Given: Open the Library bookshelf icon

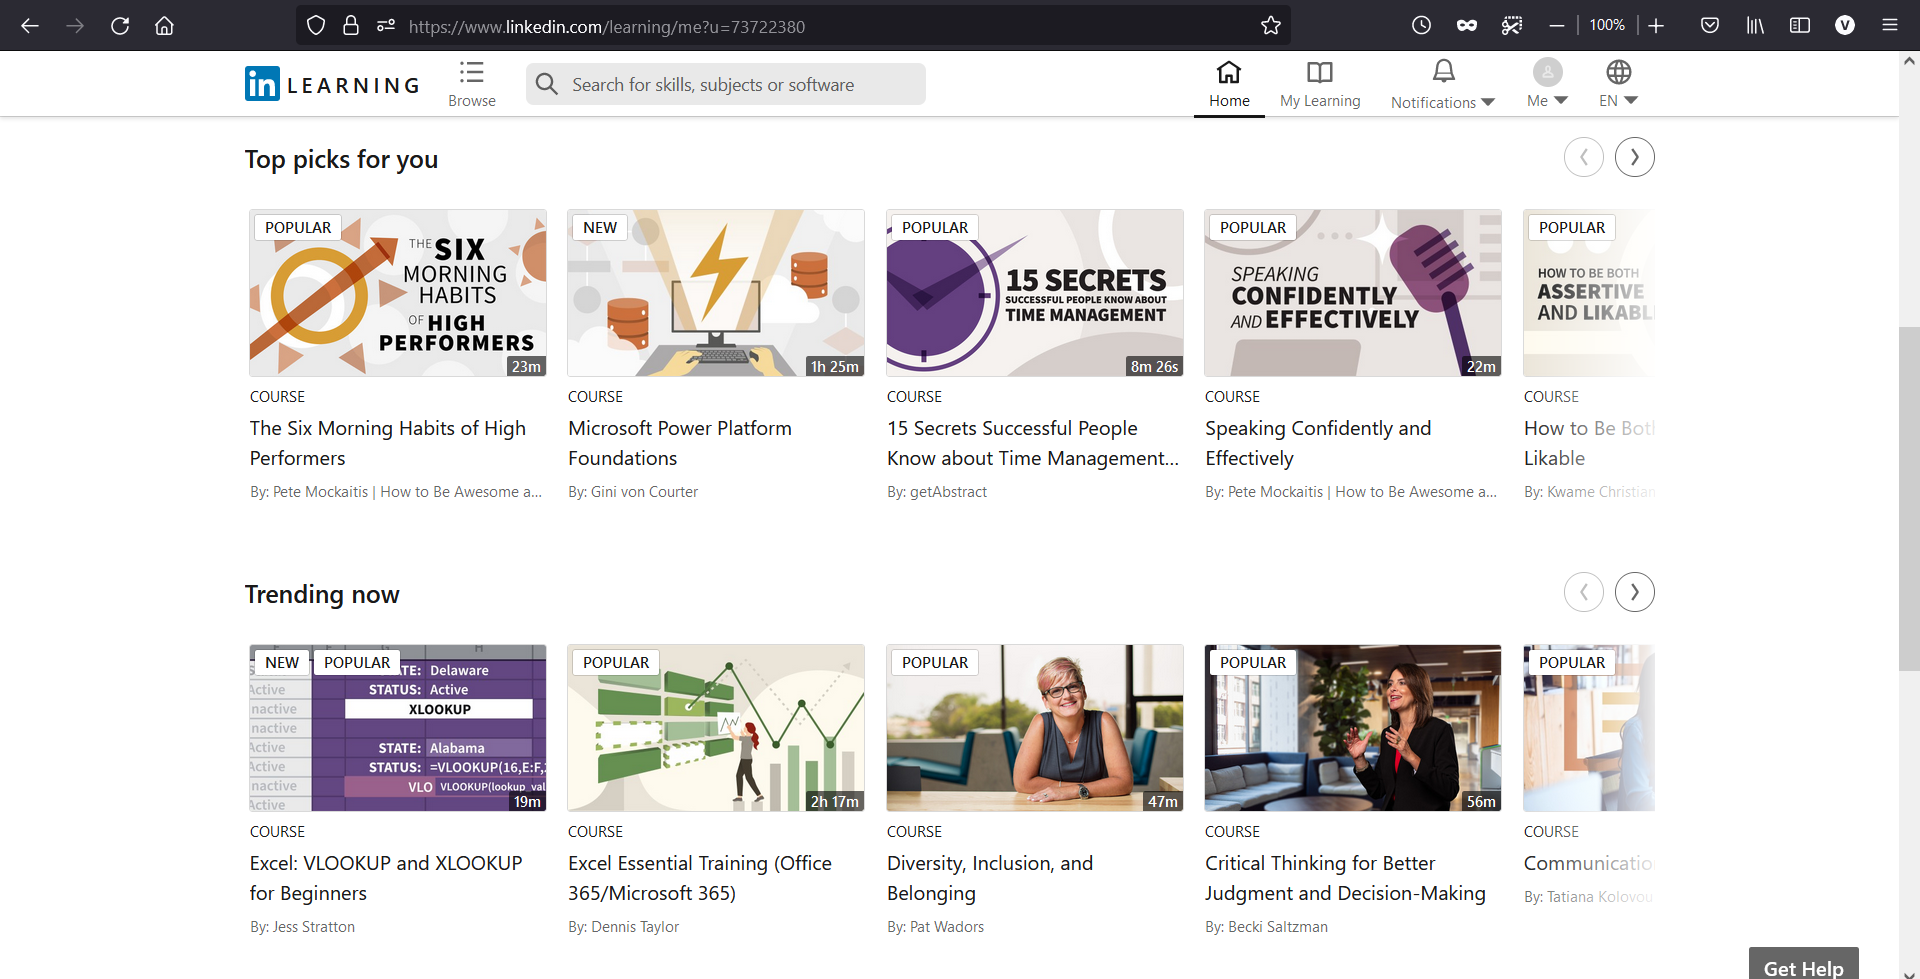Looking at the screenshot, I should coord(1755,26).
